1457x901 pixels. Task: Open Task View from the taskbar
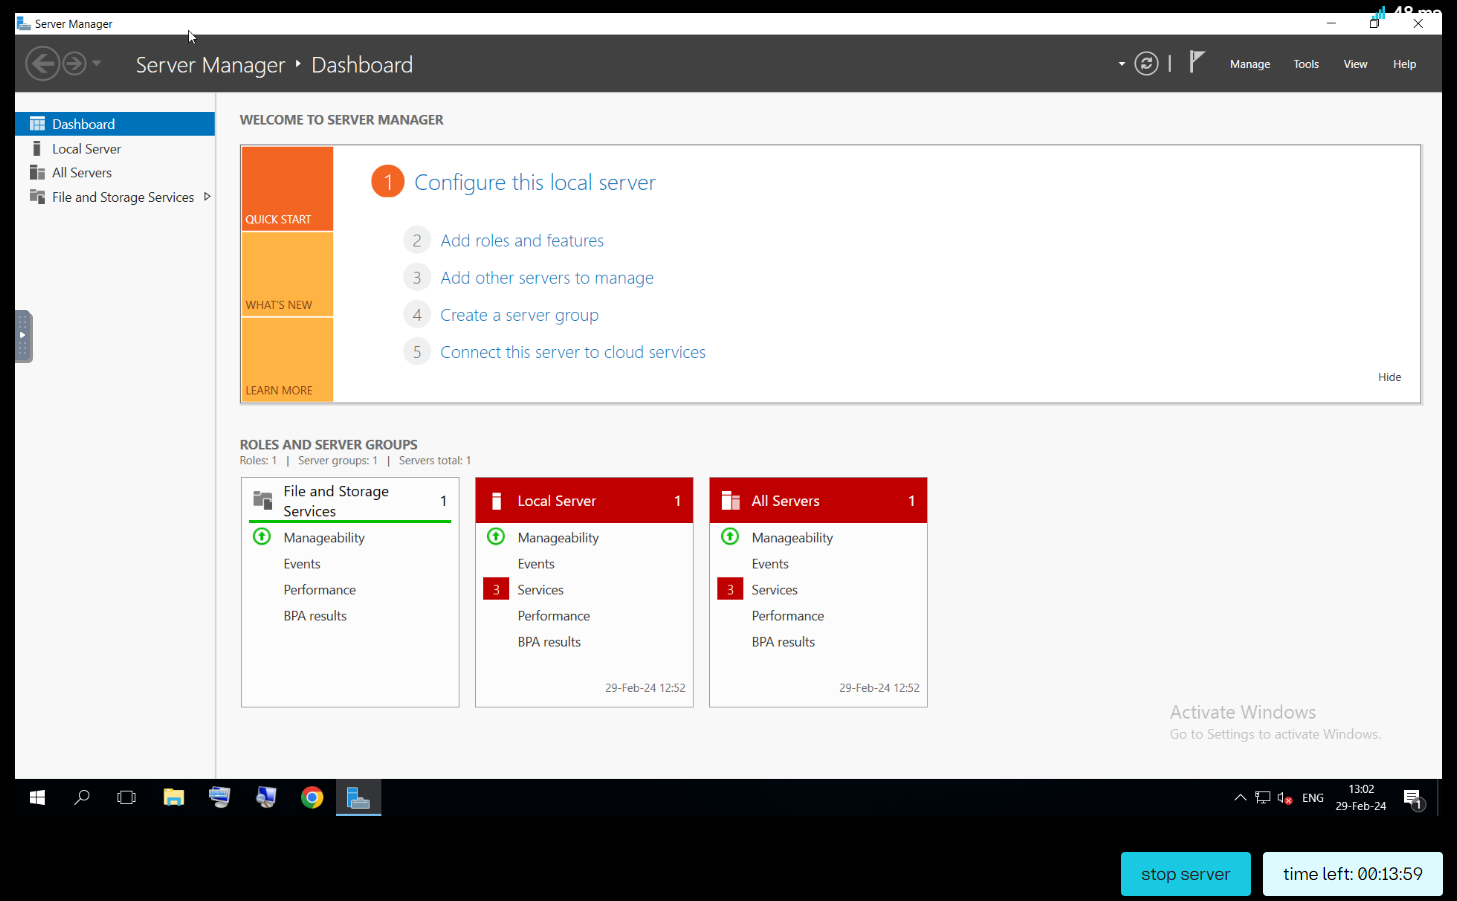point(127,797)
